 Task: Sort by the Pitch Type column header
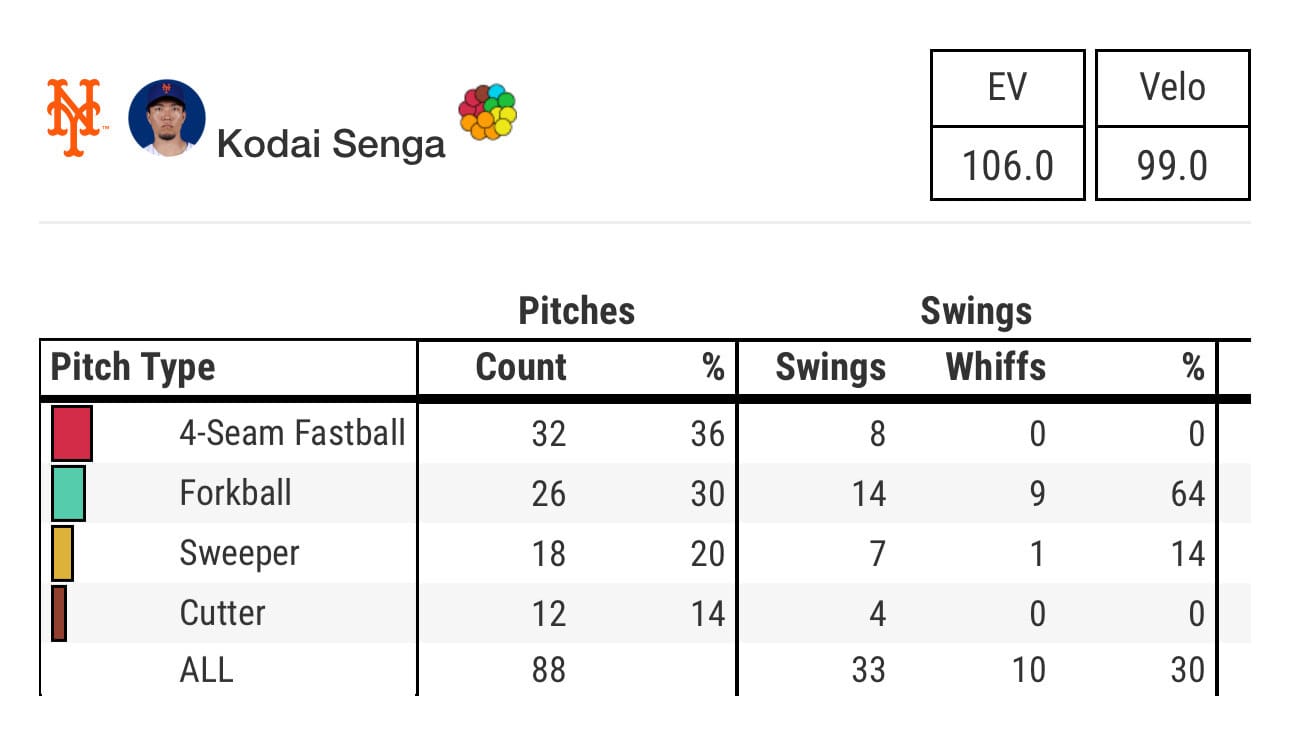point(133,367)
